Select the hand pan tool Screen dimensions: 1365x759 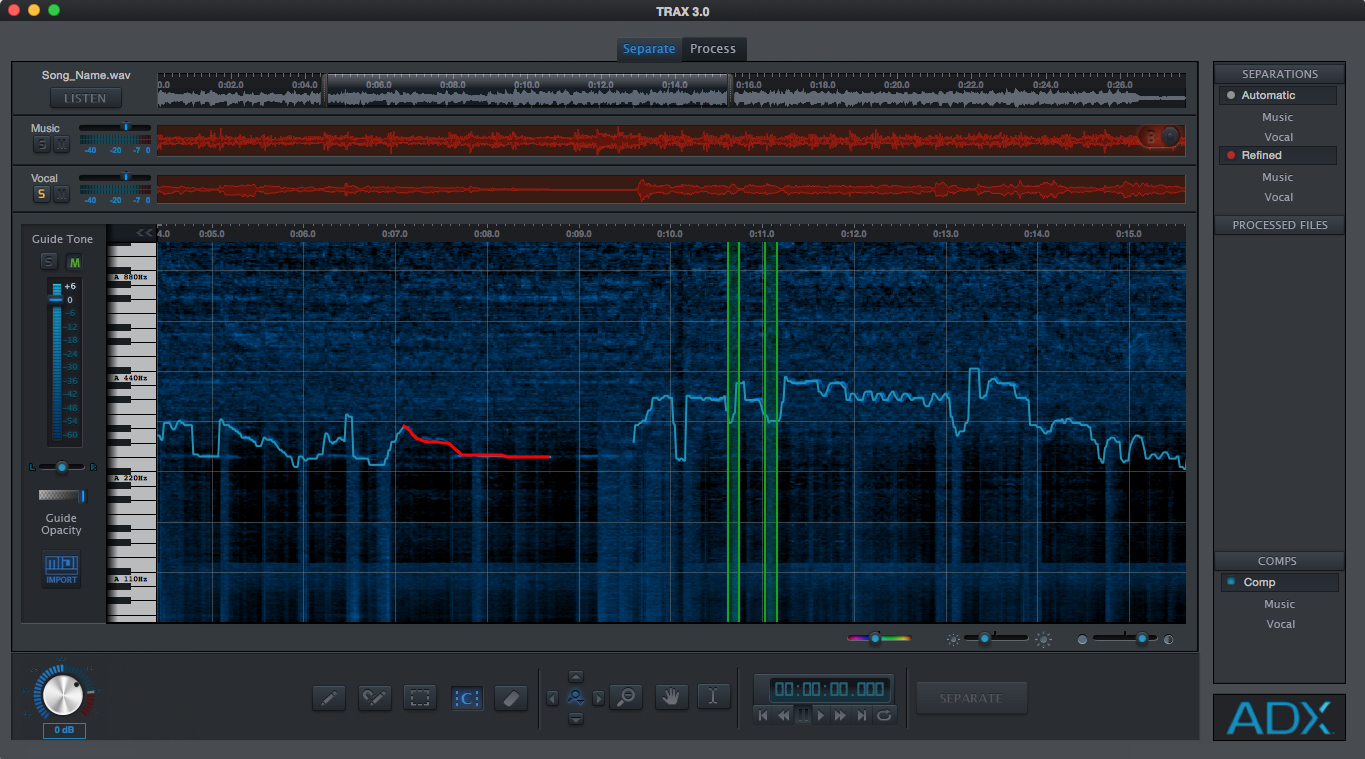point(671,697)
